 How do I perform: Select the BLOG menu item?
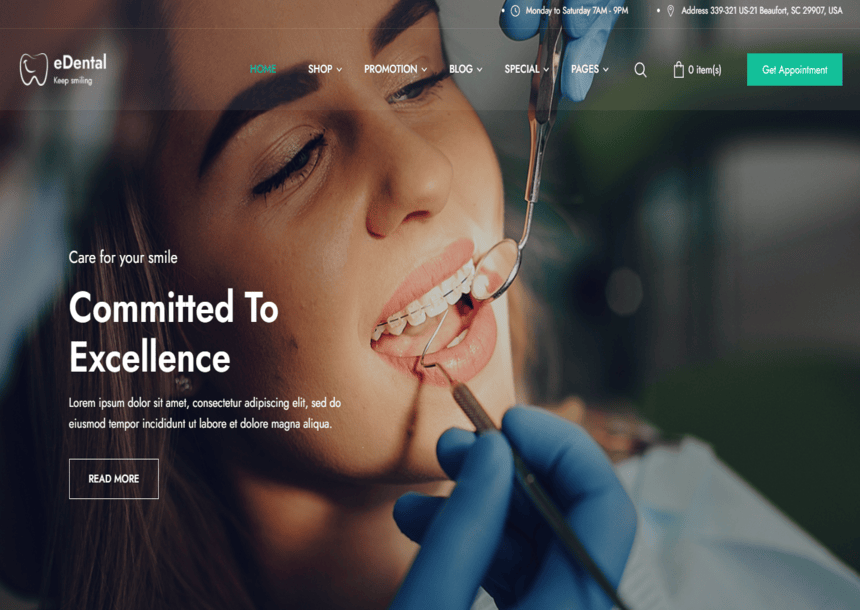(461, 69)
